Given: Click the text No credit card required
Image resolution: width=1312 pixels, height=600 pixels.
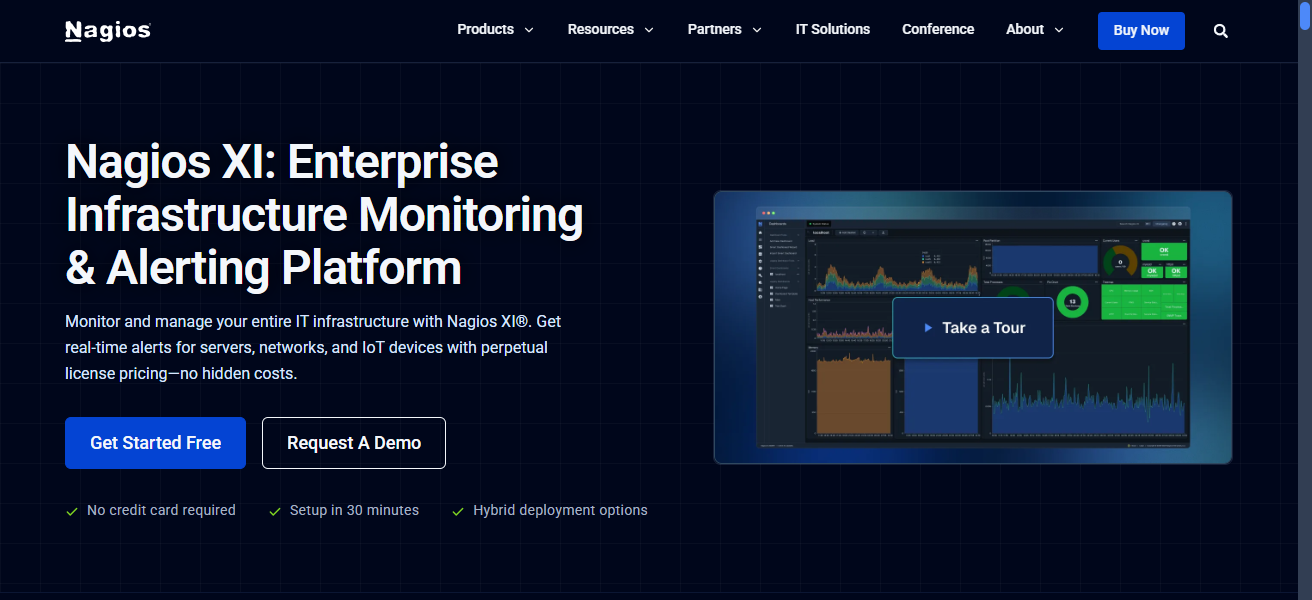Looking at the screenshot, I should point(161,511).
